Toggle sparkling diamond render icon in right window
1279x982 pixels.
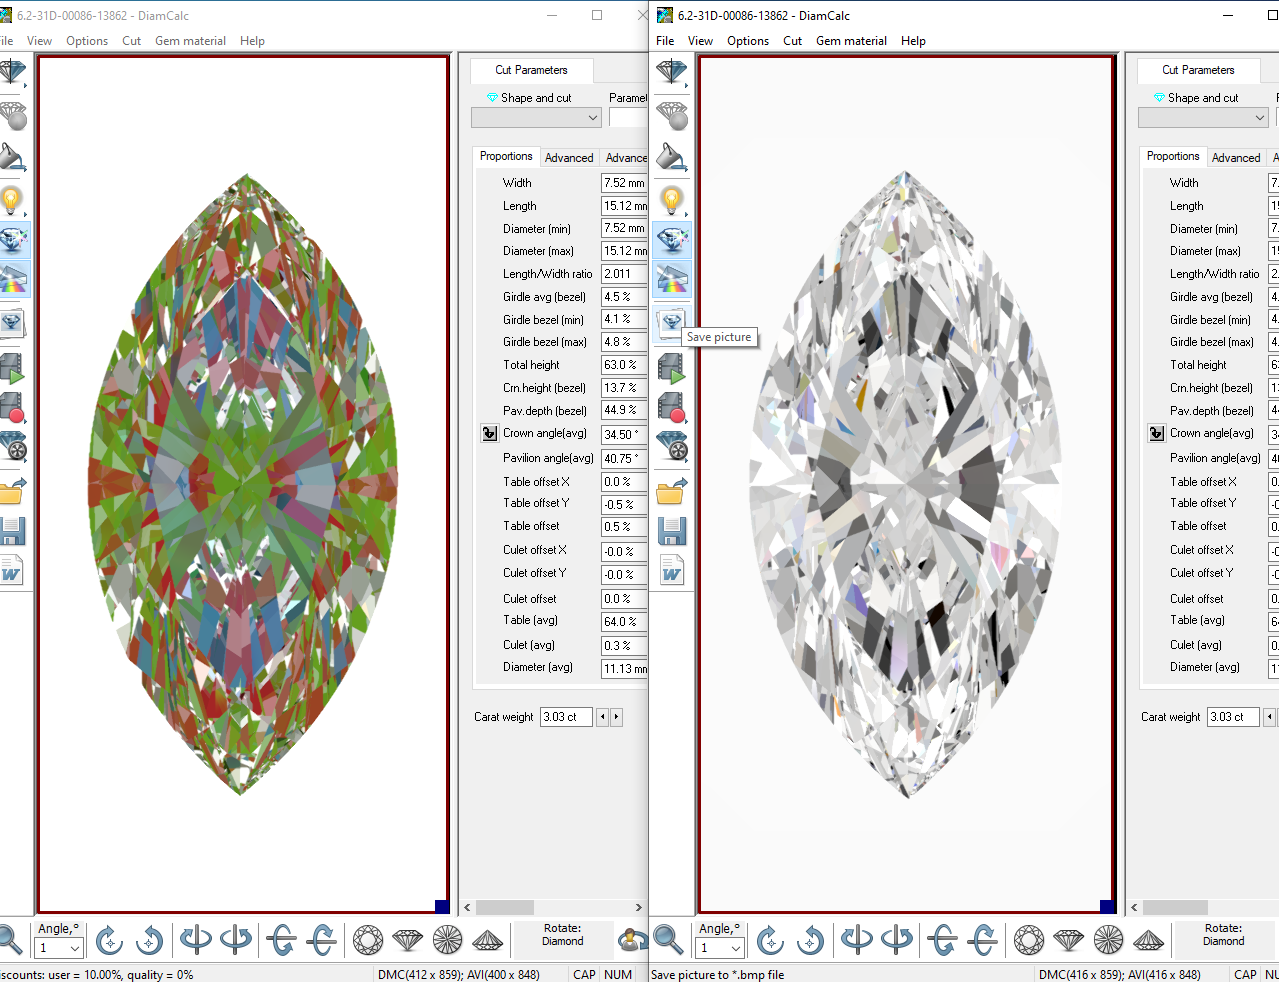(671, 240)
